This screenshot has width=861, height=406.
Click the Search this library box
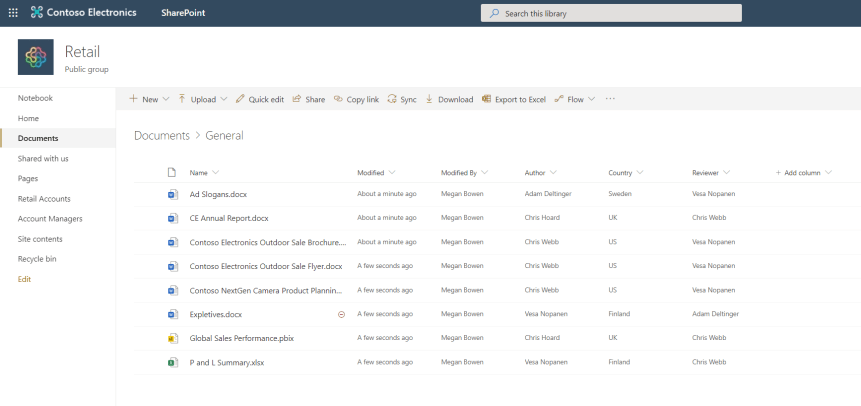click(612, 13)
